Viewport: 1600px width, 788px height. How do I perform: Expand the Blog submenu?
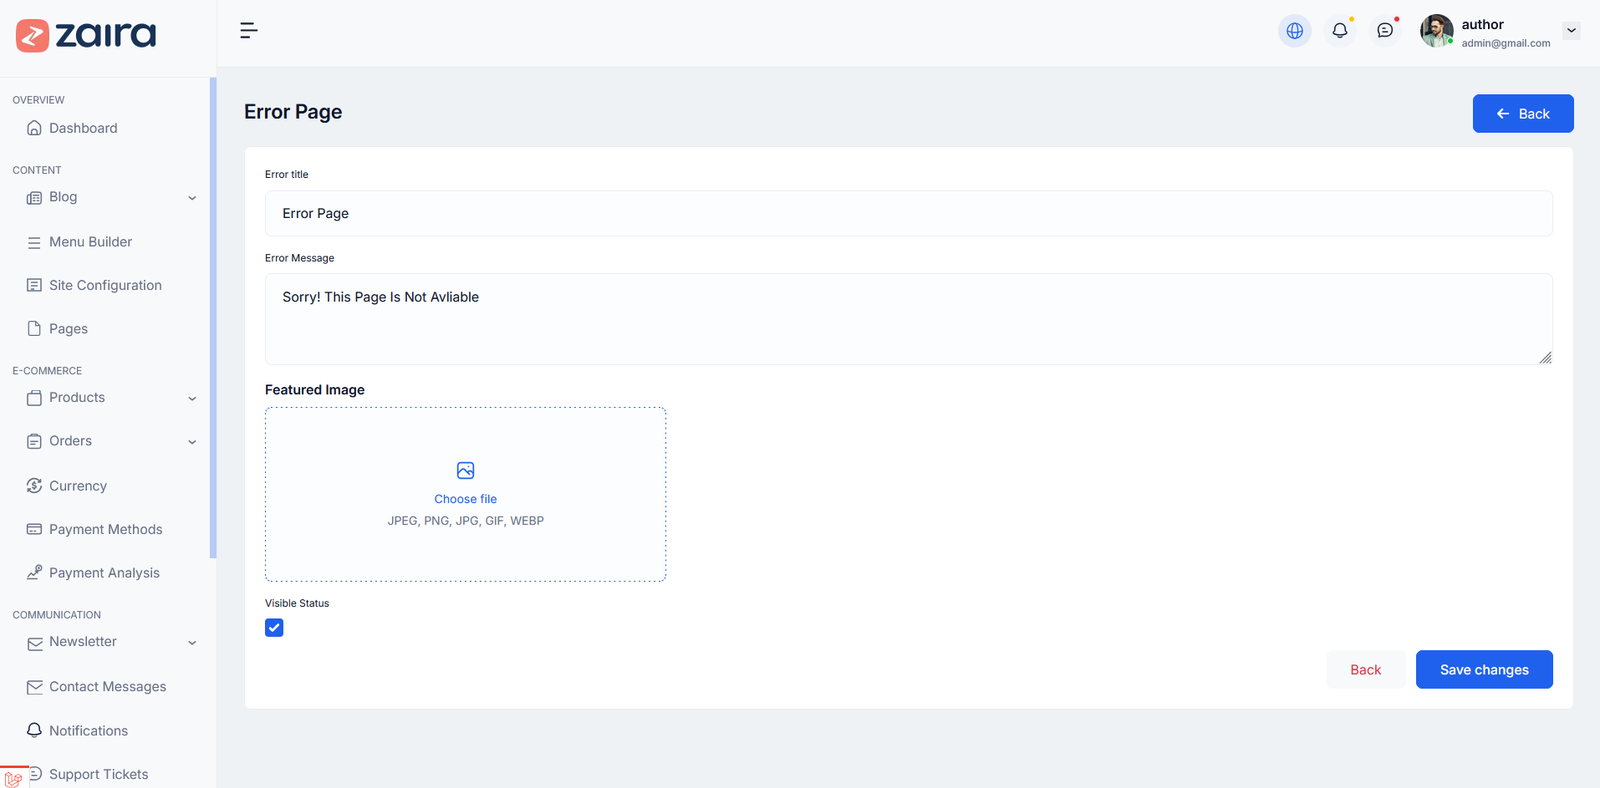tap(192, 198)
